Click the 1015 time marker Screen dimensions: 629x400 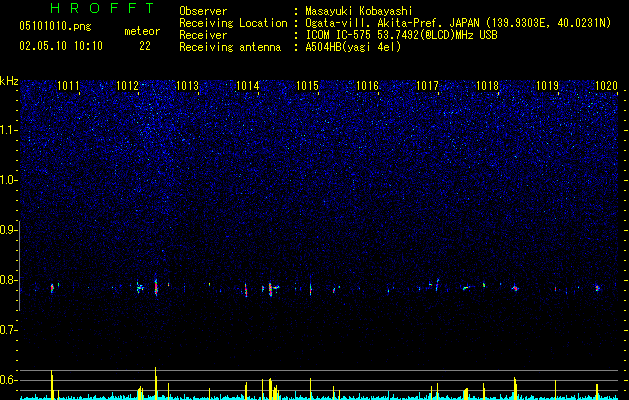tap(308, 85)
